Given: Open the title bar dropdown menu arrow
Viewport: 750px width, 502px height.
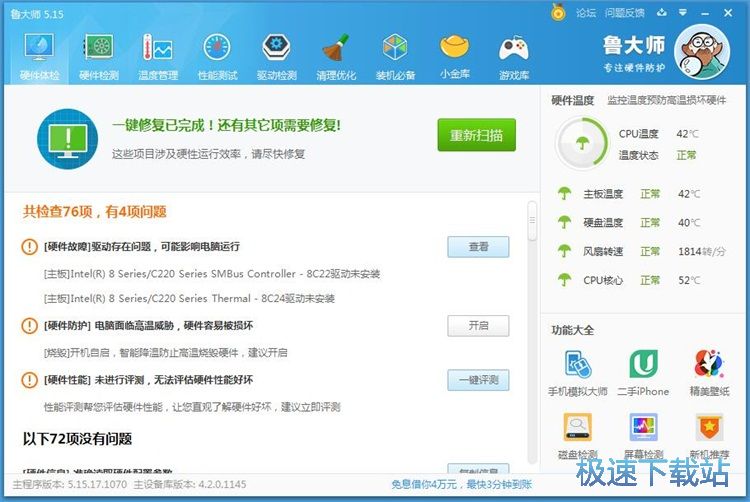Looking at the screenshot, I should [x=683, y=12].
